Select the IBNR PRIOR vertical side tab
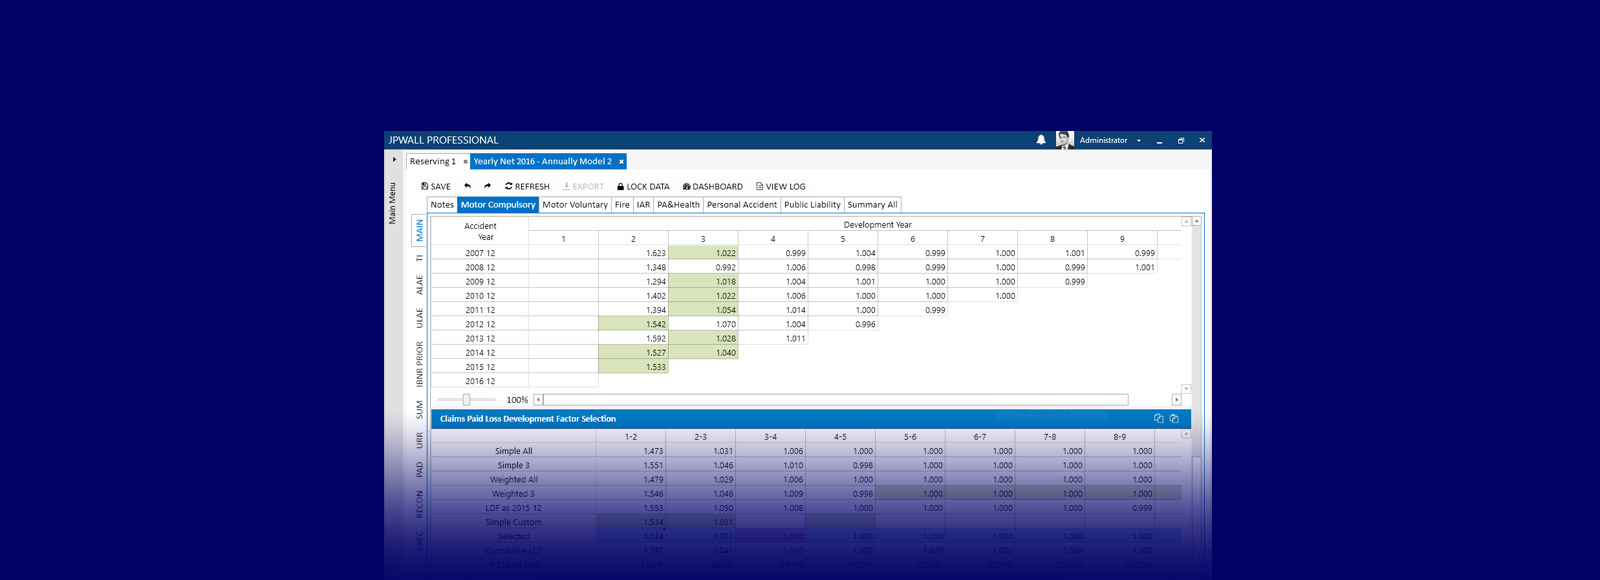This screenshot has width=1600, height=580. pos(420,364)
